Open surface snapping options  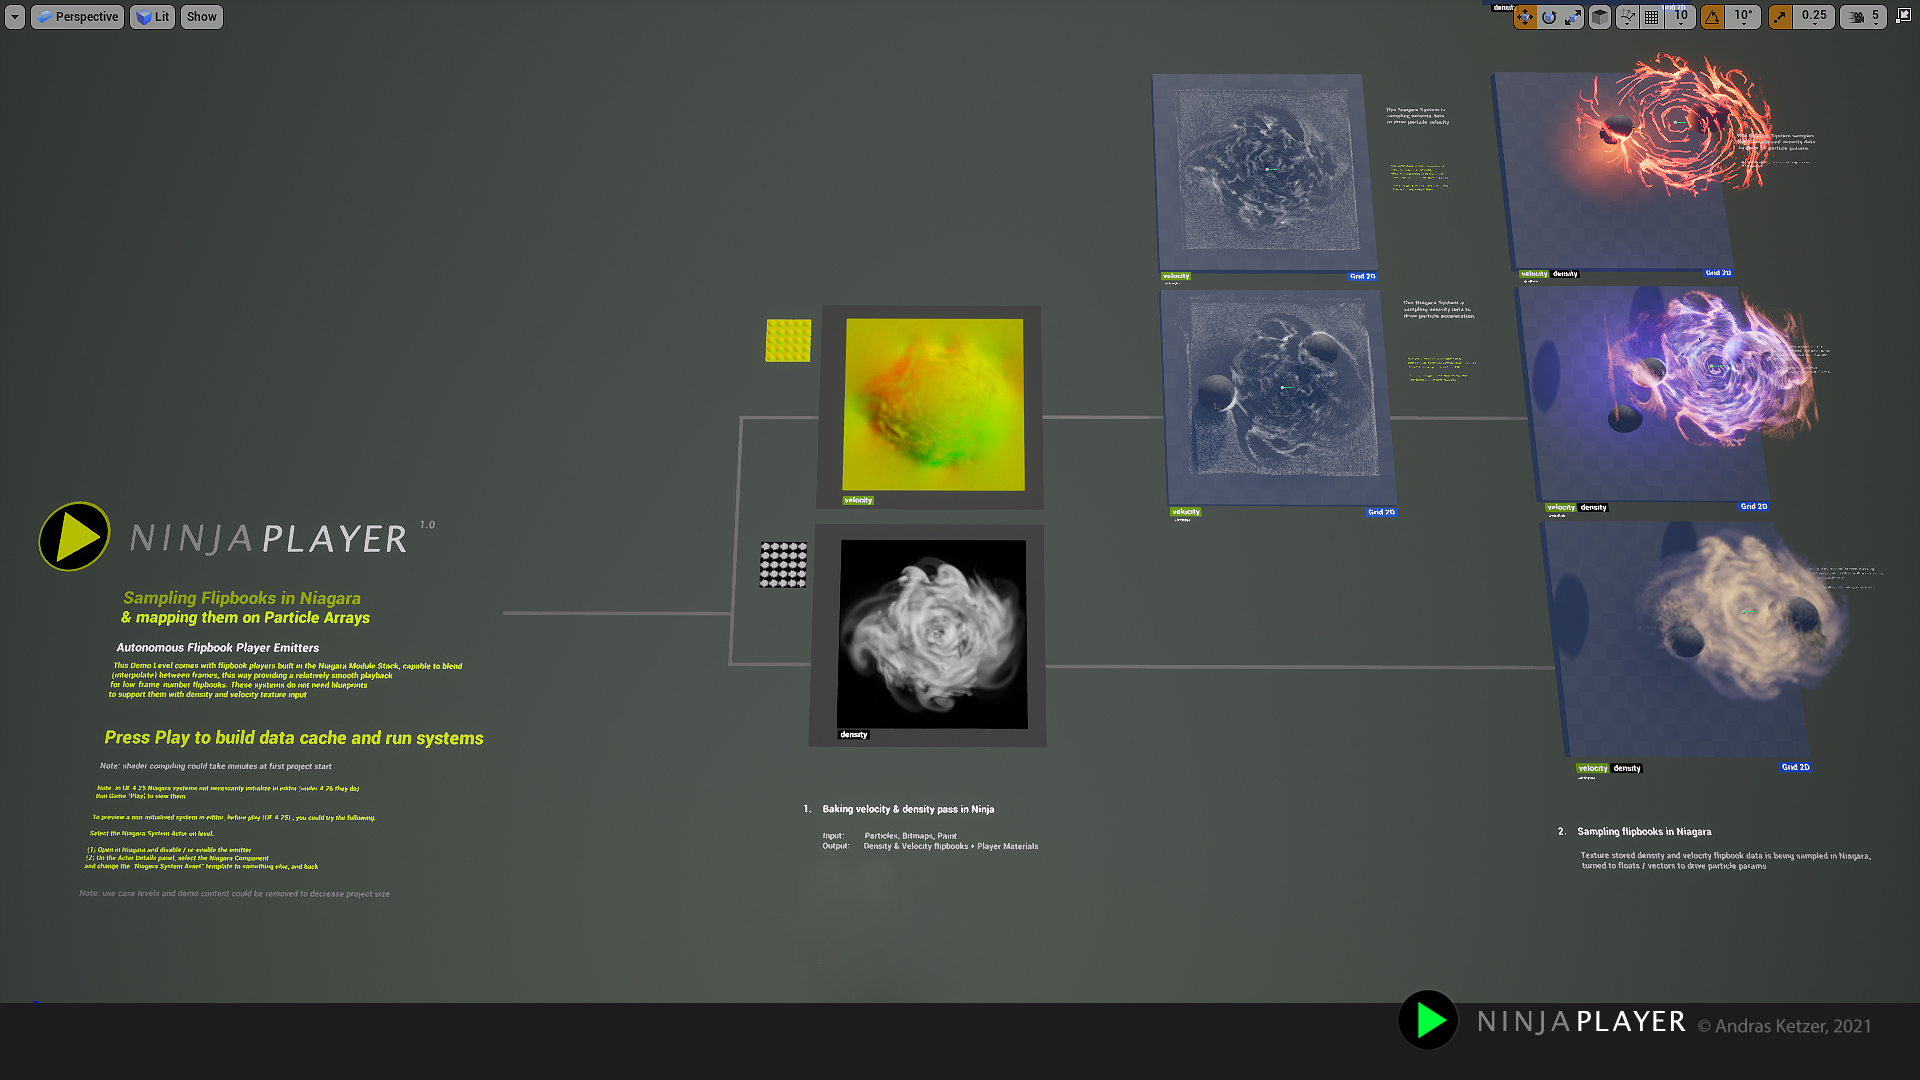[1627, 17]
